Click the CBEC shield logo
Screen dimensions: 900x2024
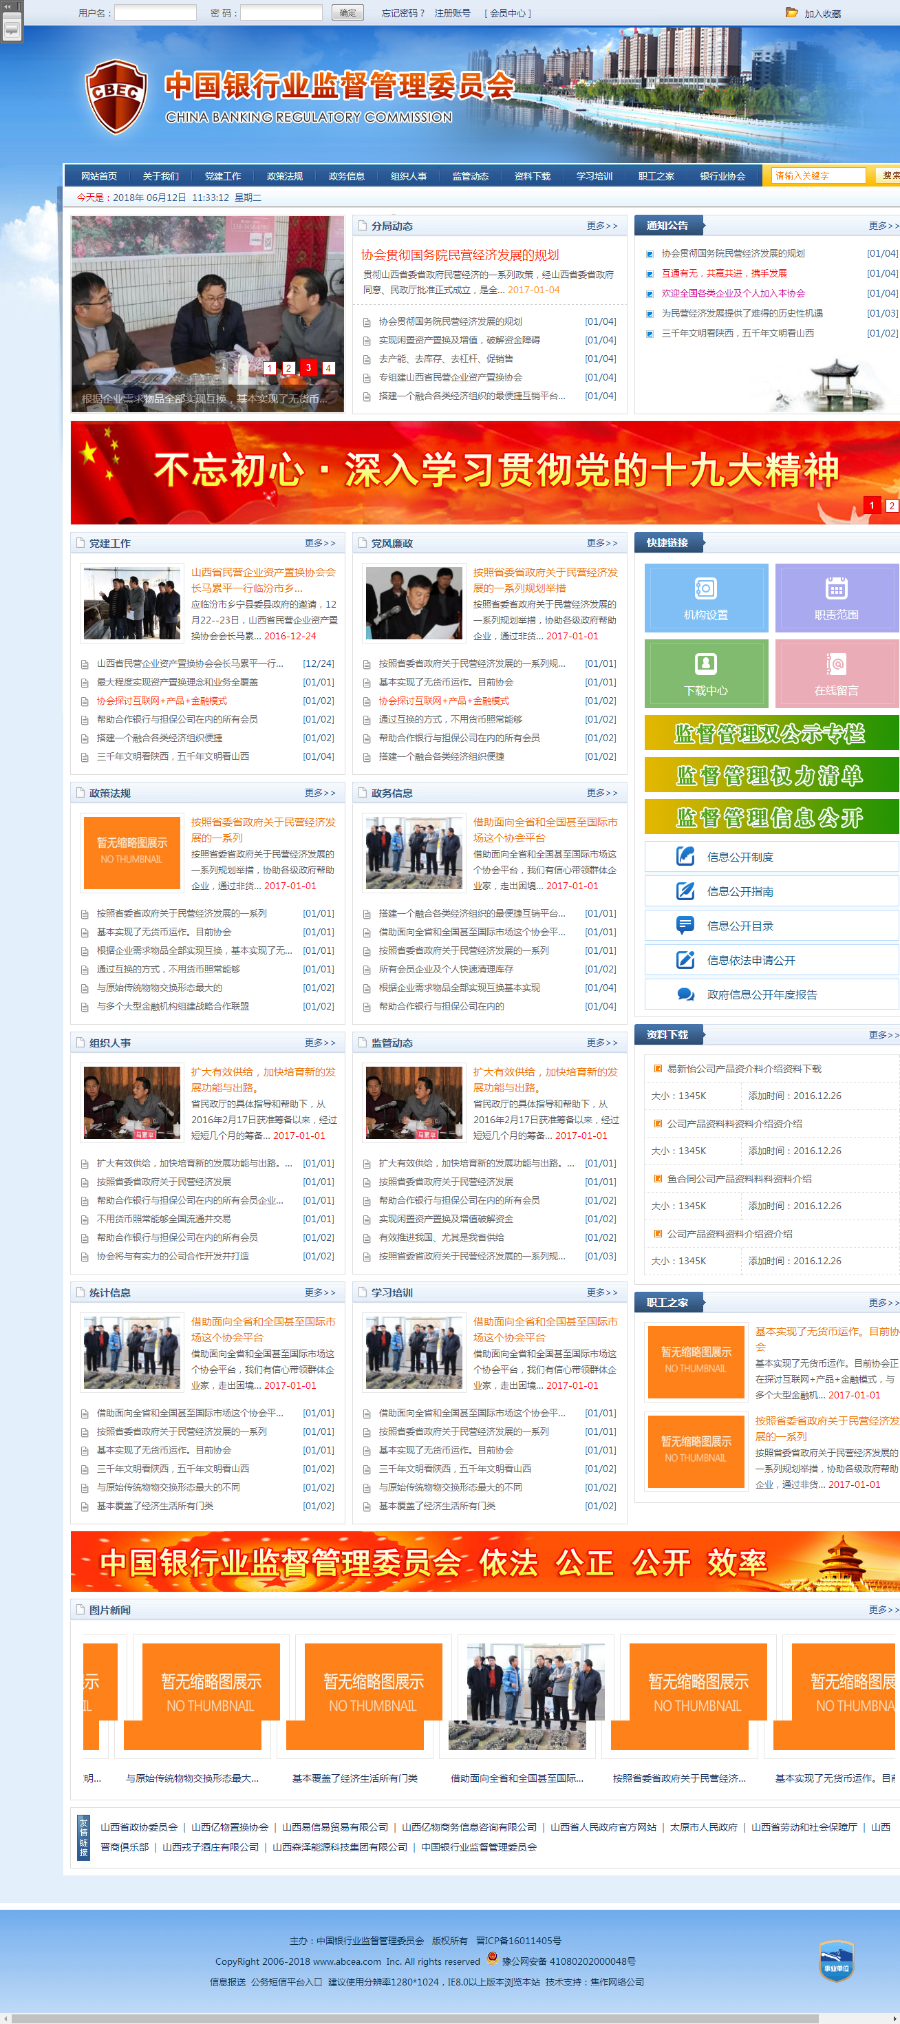[x=115, y=95]
